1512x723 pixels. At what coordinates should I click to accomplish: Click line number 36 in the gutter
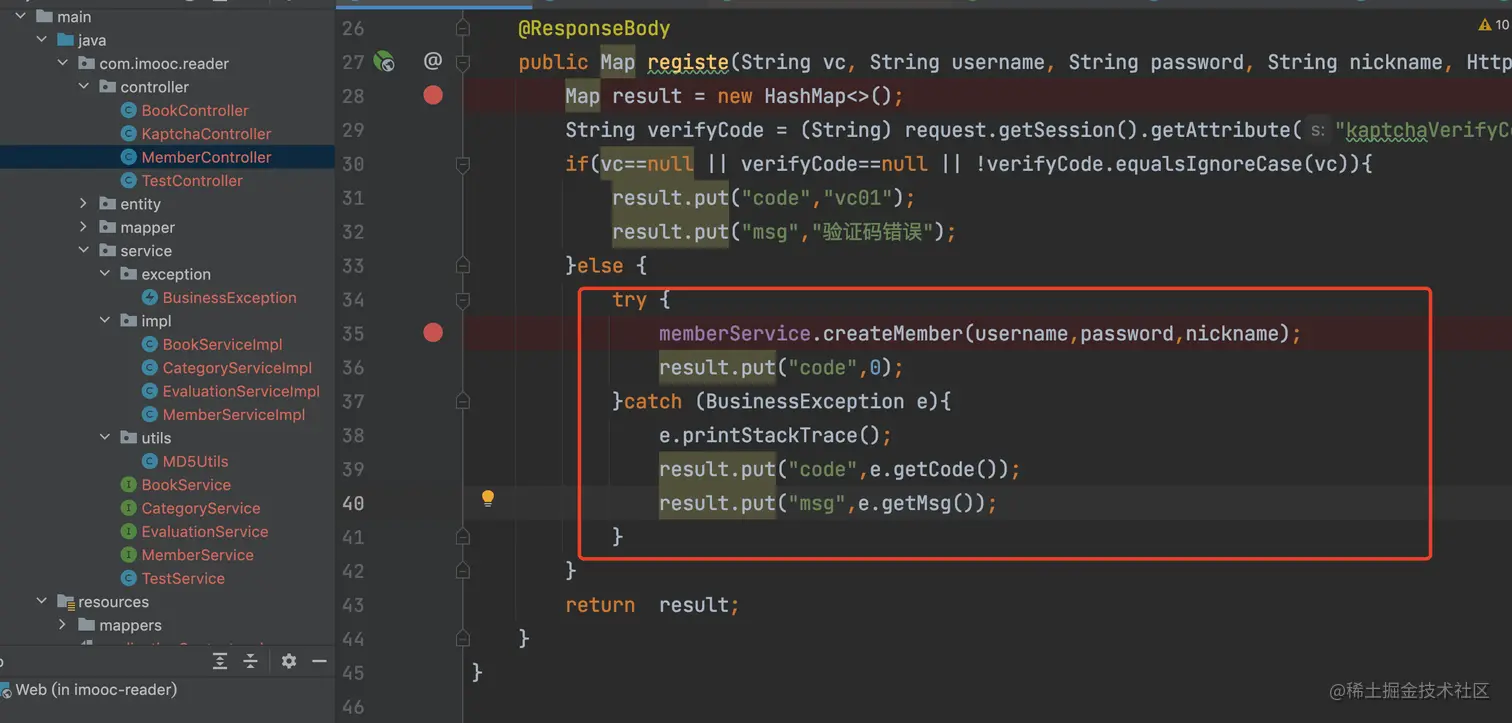(353, 367)
